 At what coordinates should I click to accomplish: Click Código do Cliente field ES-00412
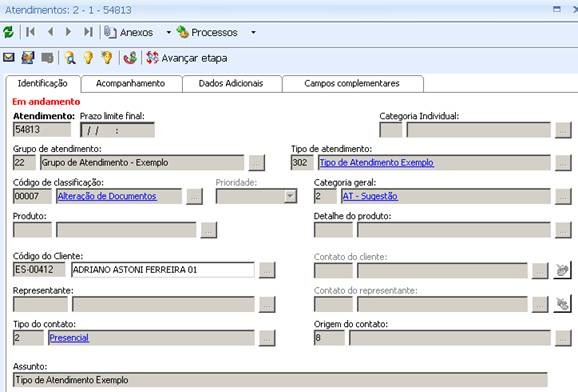39,270
